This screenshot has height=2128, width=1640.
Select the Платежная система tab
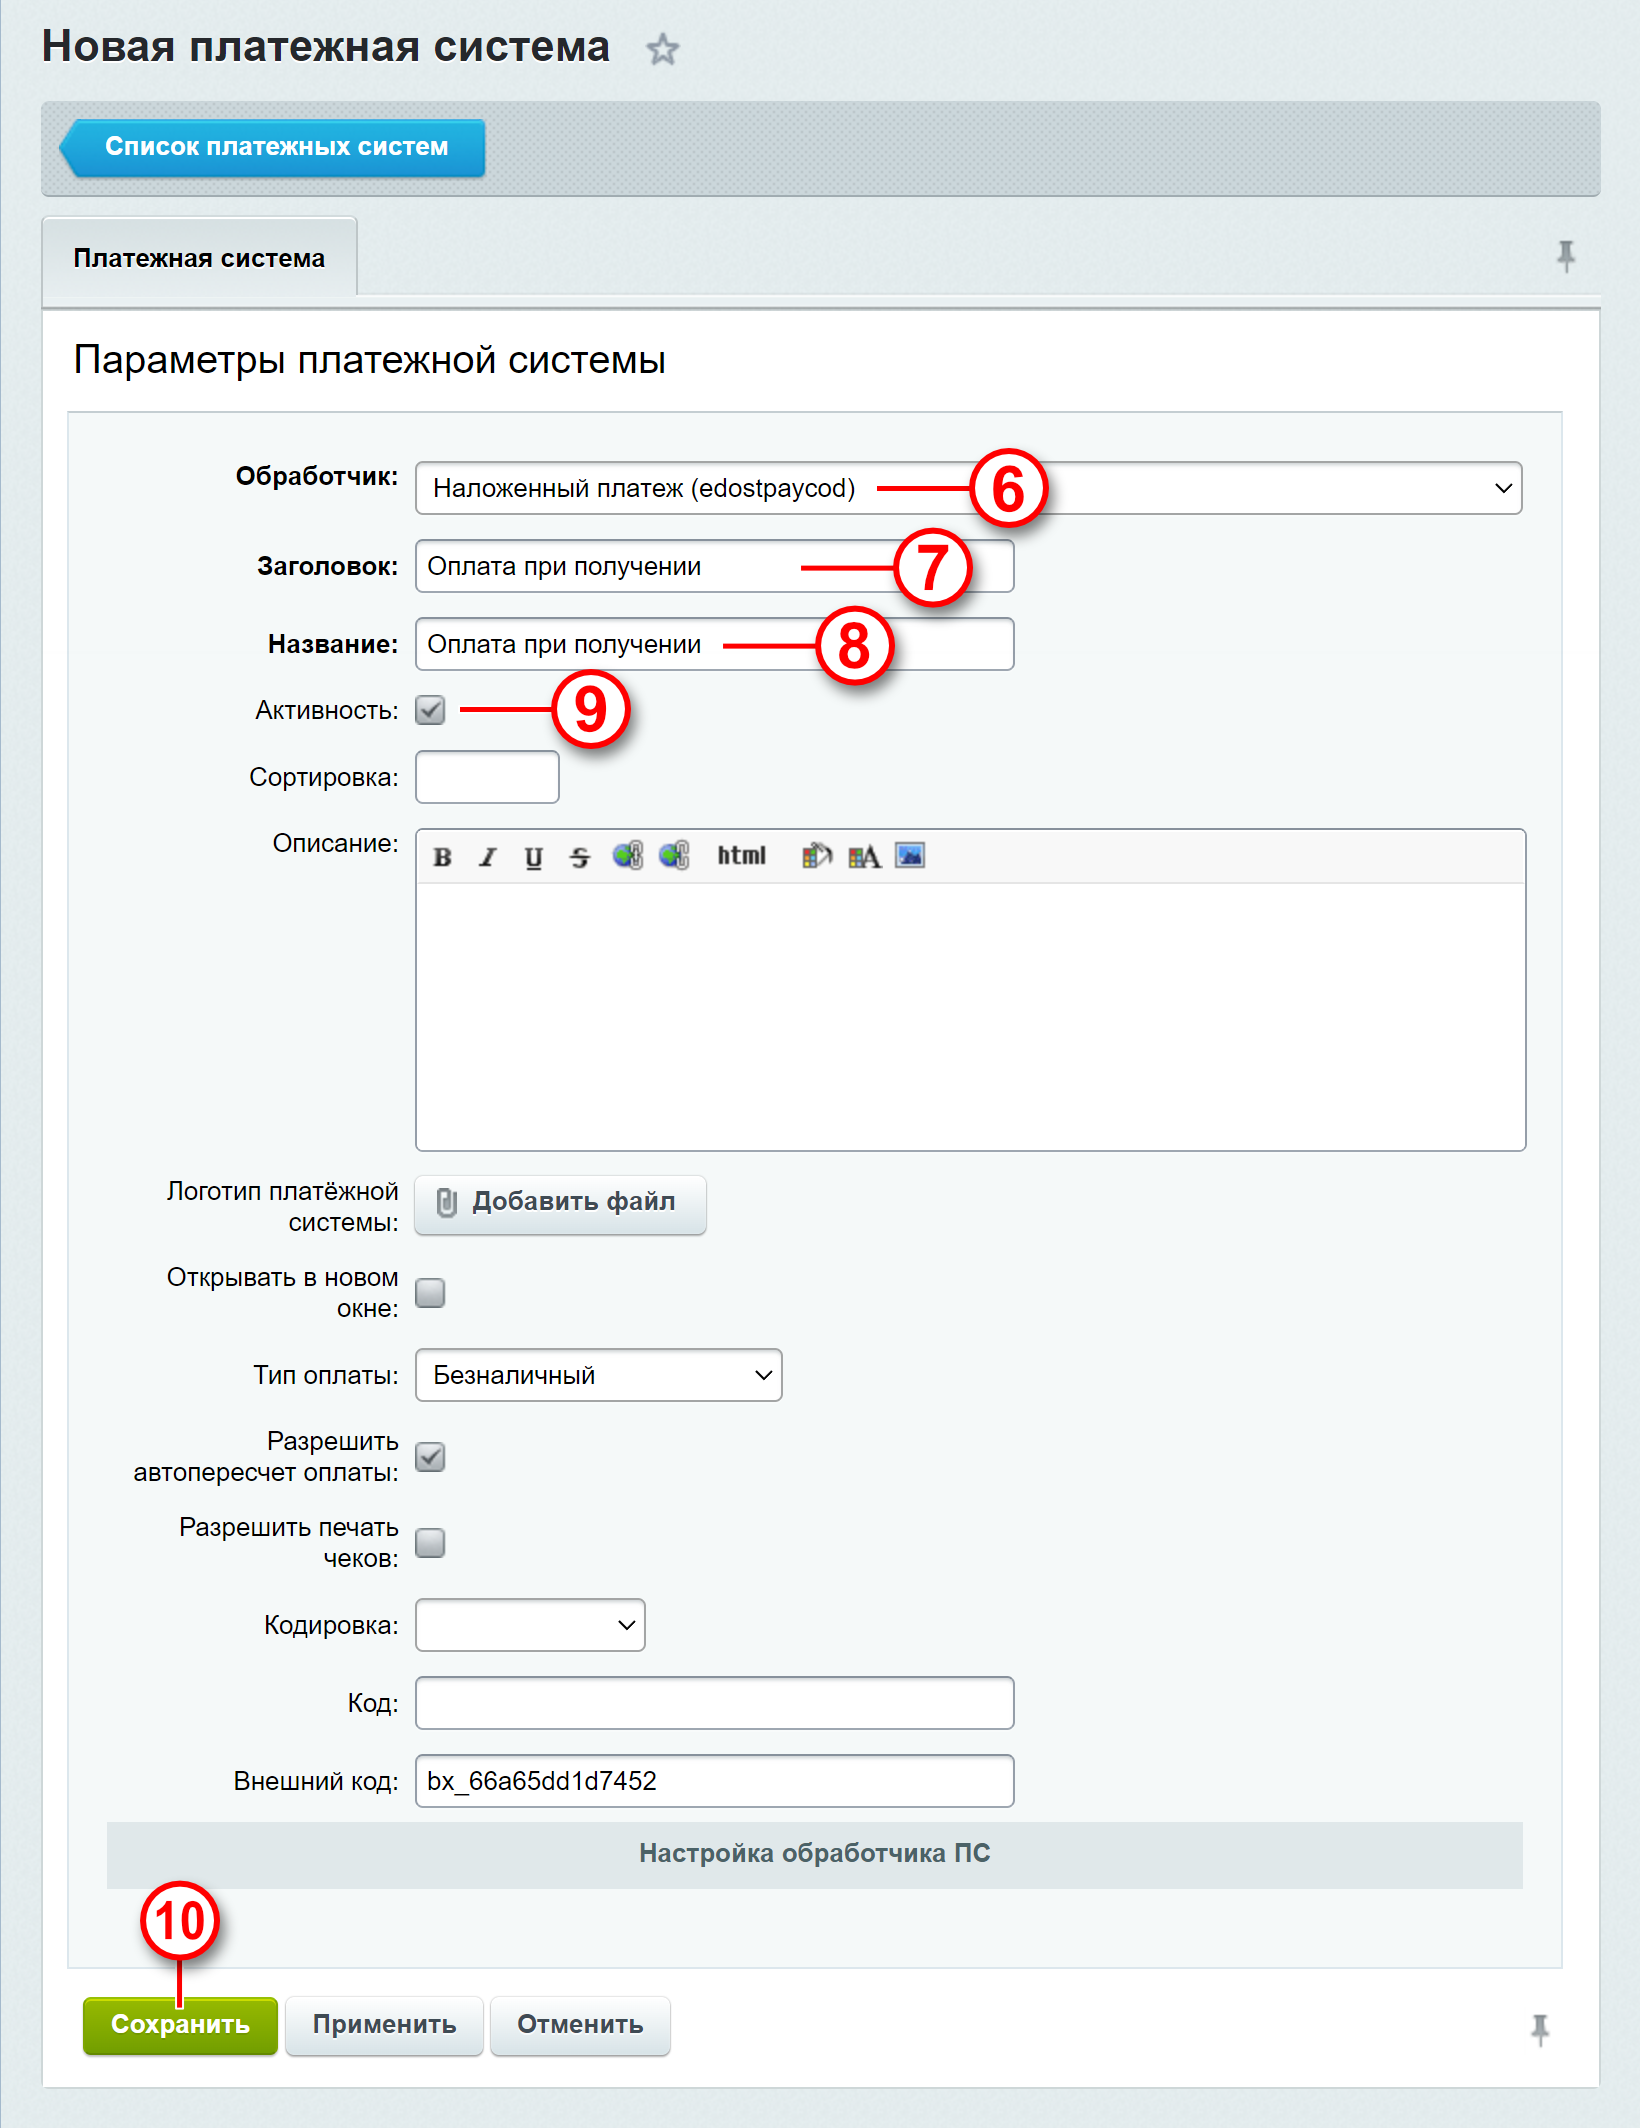click(199, 258)
